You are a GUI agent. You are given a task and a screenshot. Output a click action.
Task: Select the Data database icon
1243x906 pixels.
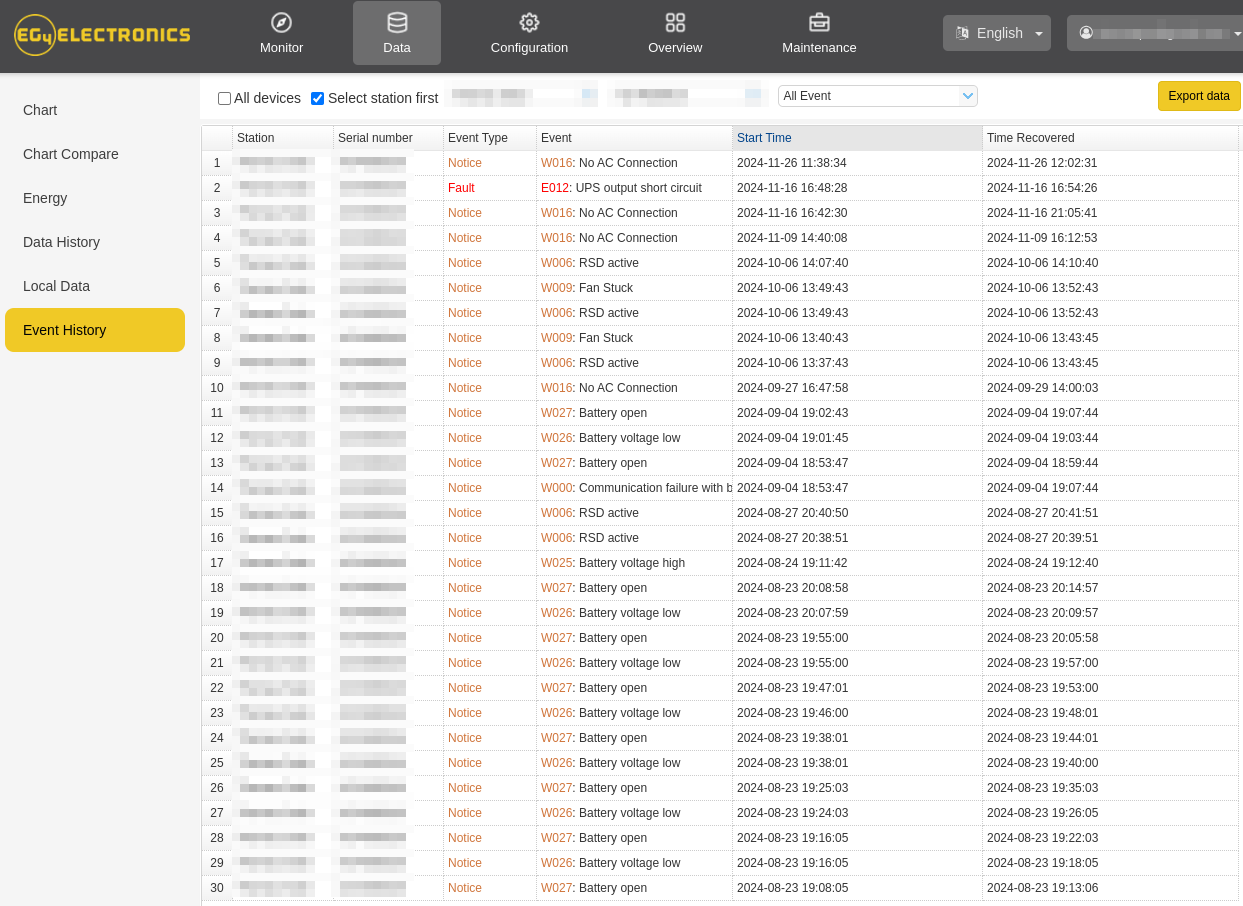point(397,22)
